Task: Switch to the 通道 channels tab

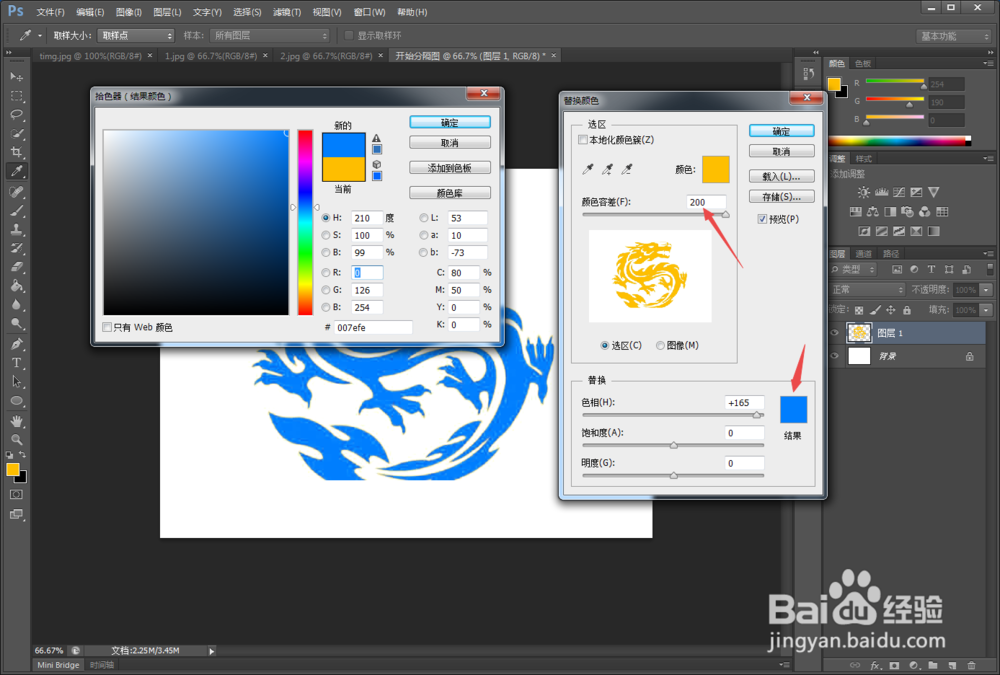Action: [x=863, y=253]
